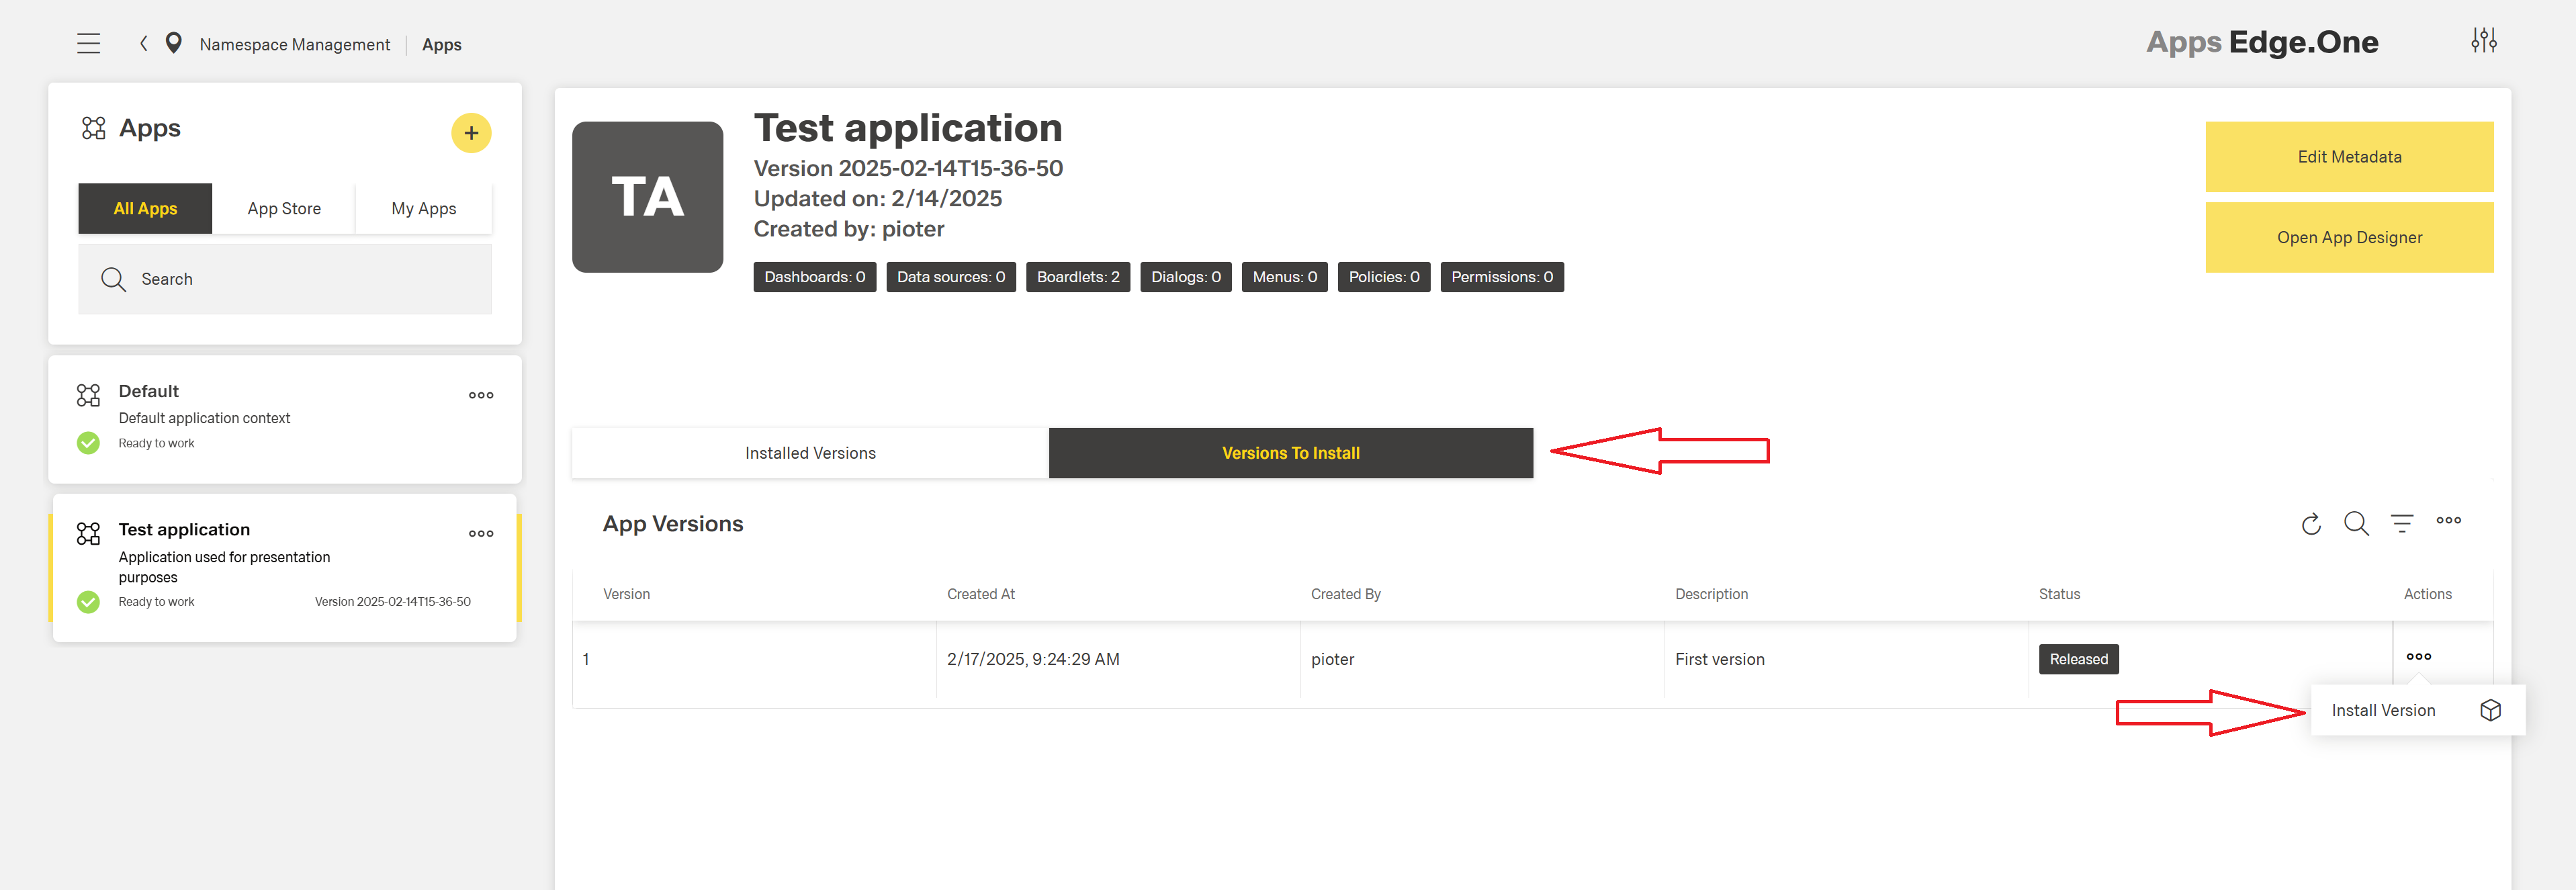Open options menu for Default app card
The height and width of the screenshot is (890, 2576).
click(x=481, y=394)
